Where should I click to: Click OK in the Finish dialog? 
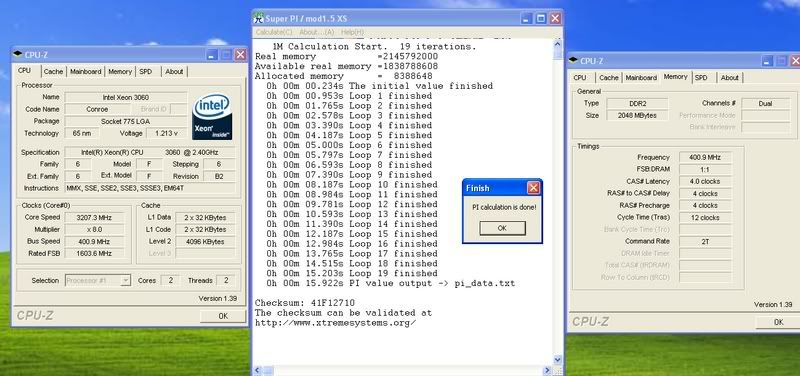coord(502,228)
